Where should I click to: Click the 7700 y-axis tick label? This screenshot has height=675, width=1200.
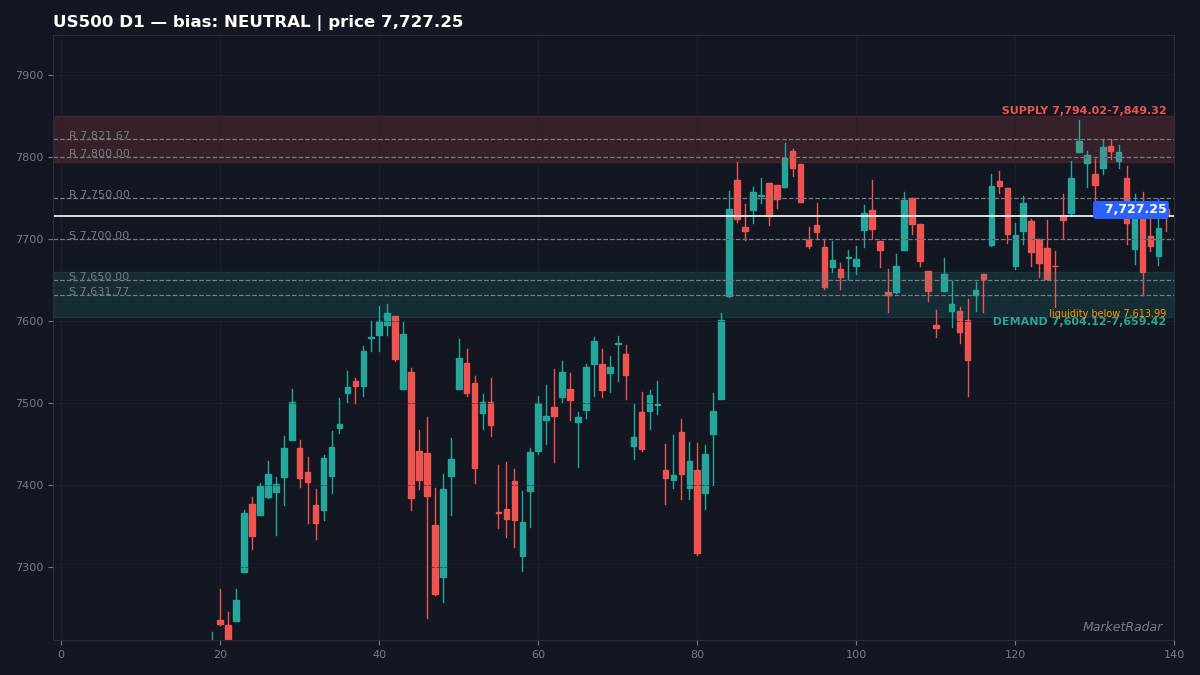coord(30,240)
